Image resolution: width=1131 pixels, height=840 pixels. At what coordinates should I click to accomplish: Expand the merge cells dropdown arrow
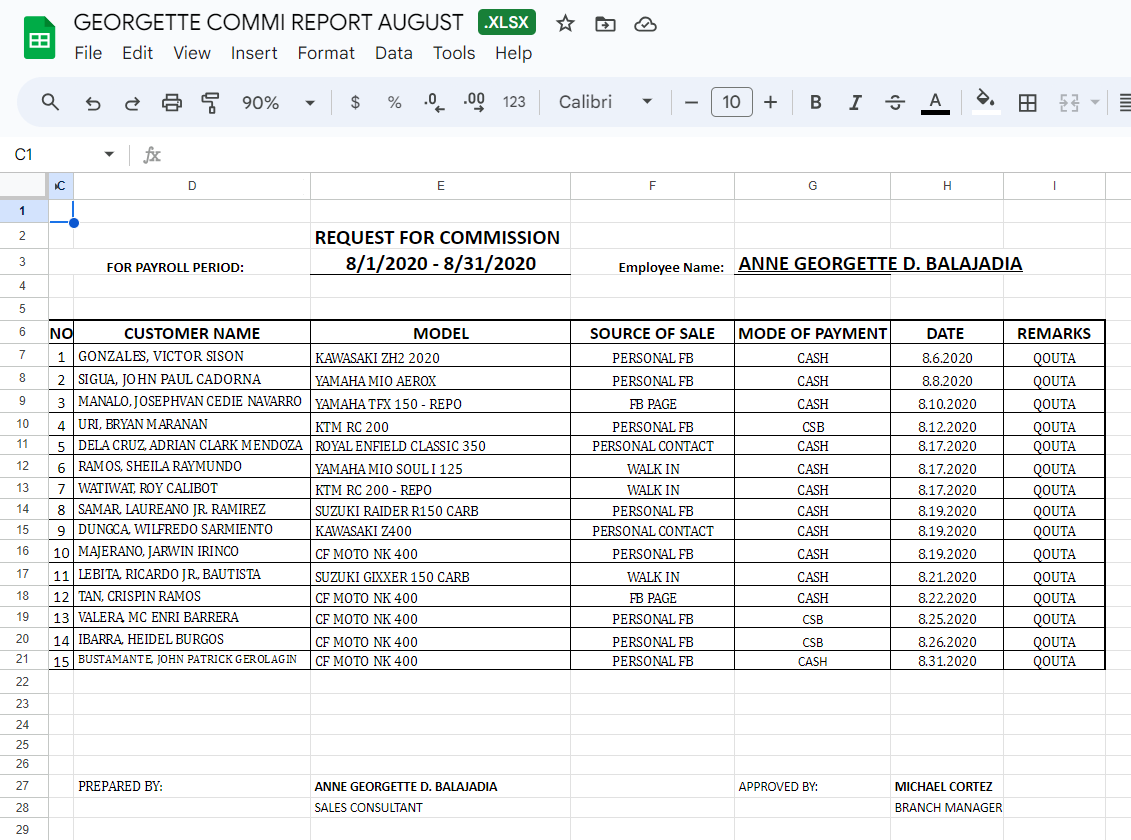tap(1094, 102)
